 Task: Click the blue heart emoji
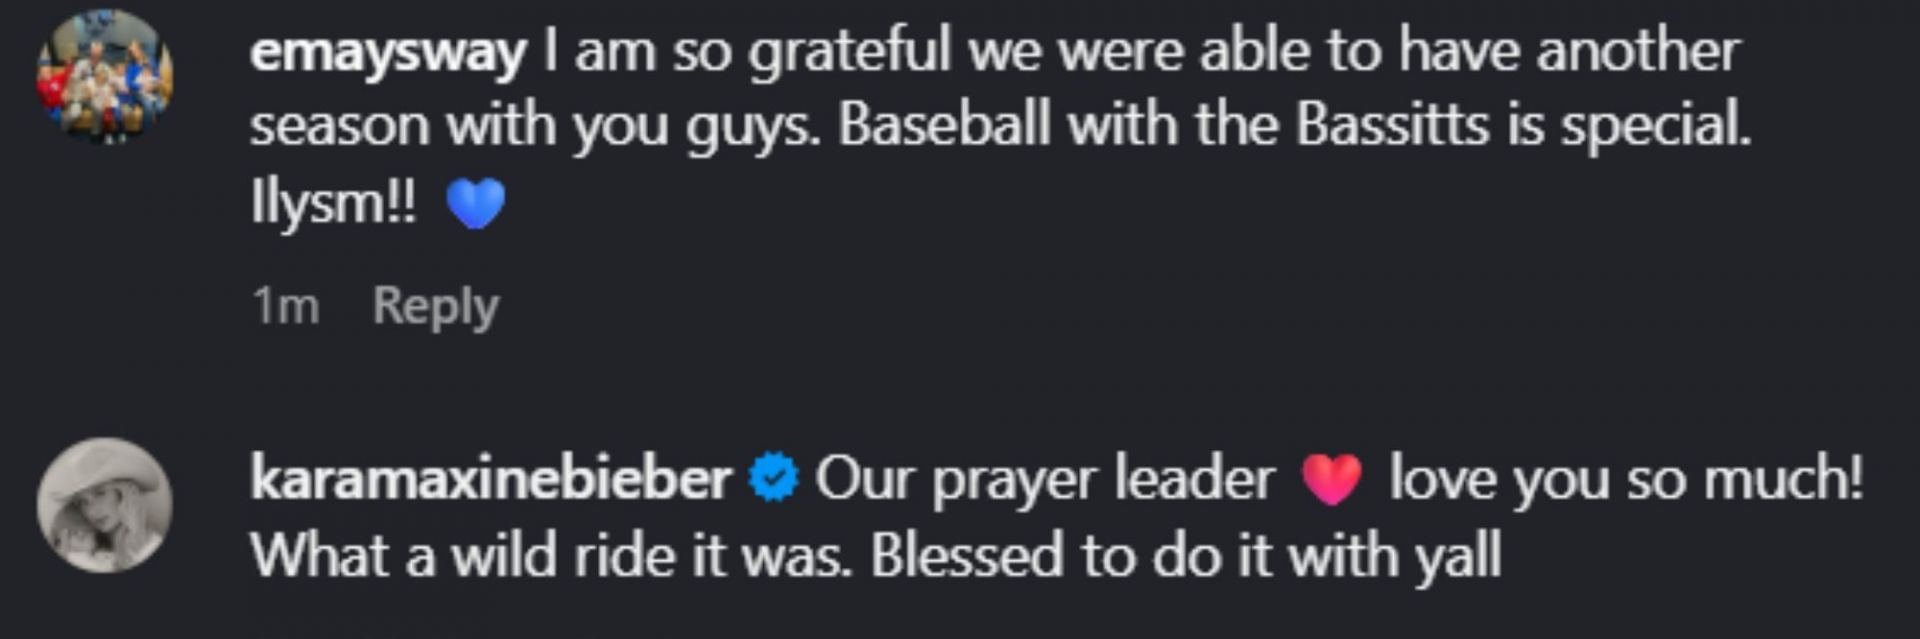point(476,204)
